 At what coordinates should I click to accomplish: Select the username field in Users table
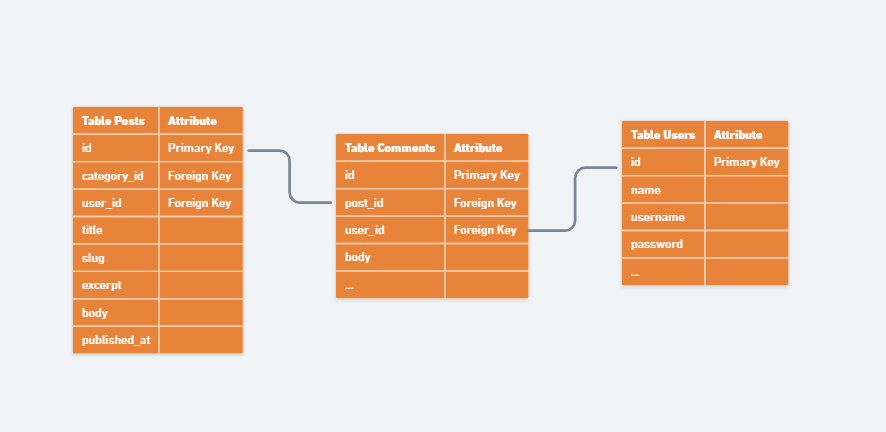coord(663,217)
